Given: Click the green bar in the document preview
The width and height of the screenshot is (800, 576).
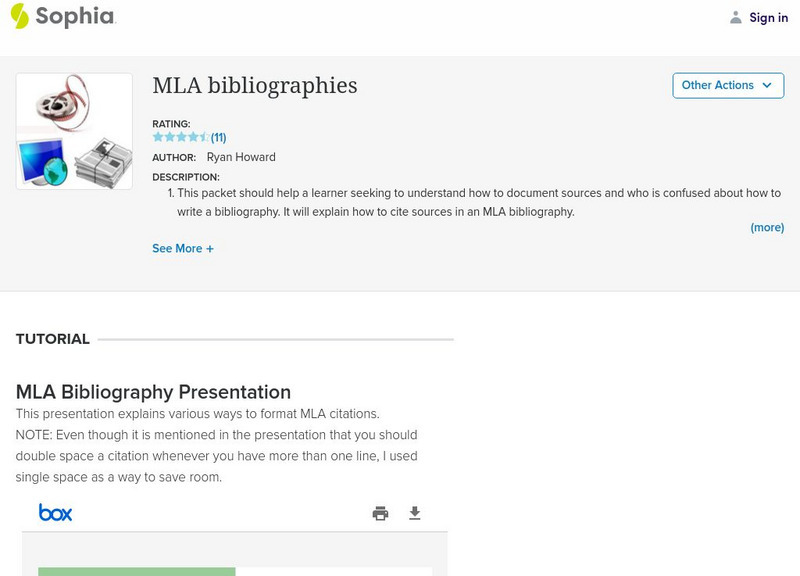Looking at the screenshot, I should 136,571.
